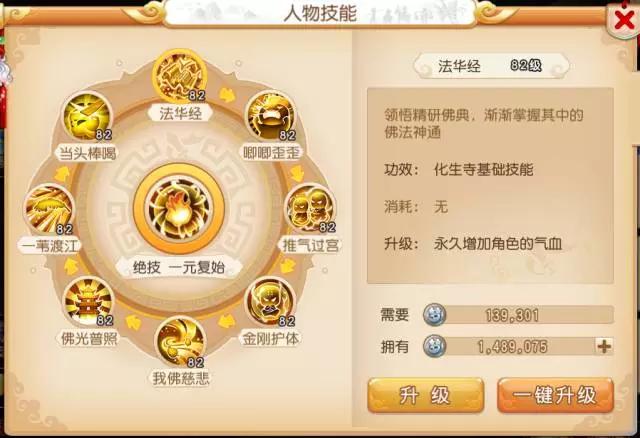
Task: Select the 佛光普照 skill icon
Action: click(x=89, y=301)
